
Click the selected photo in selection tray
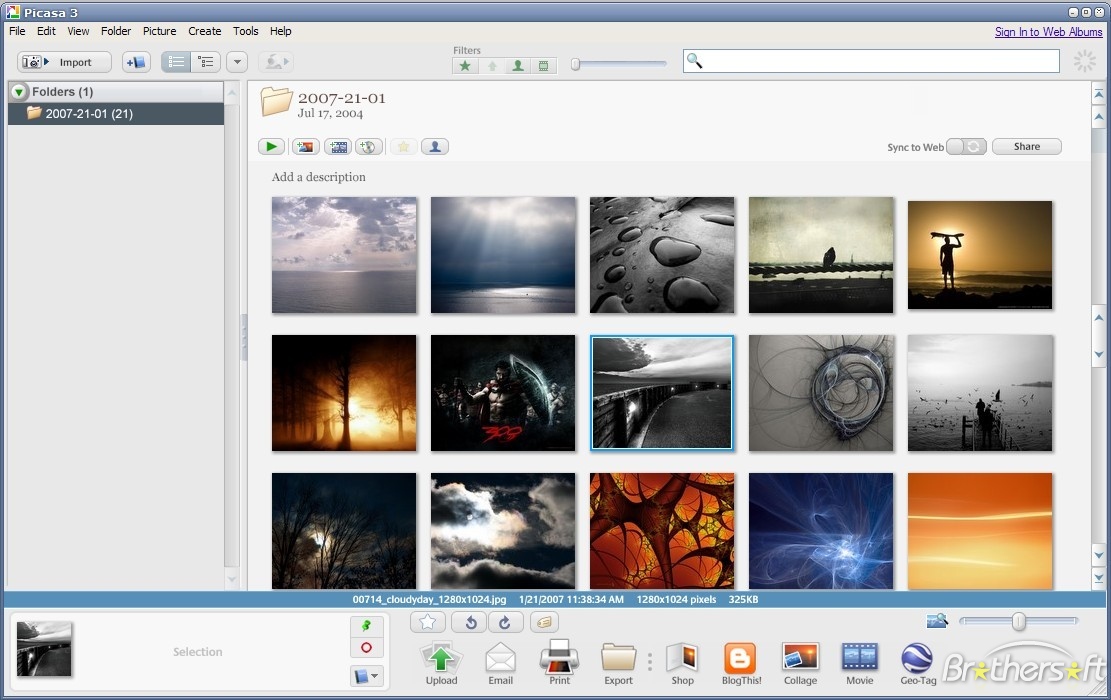tap(44, 649)
